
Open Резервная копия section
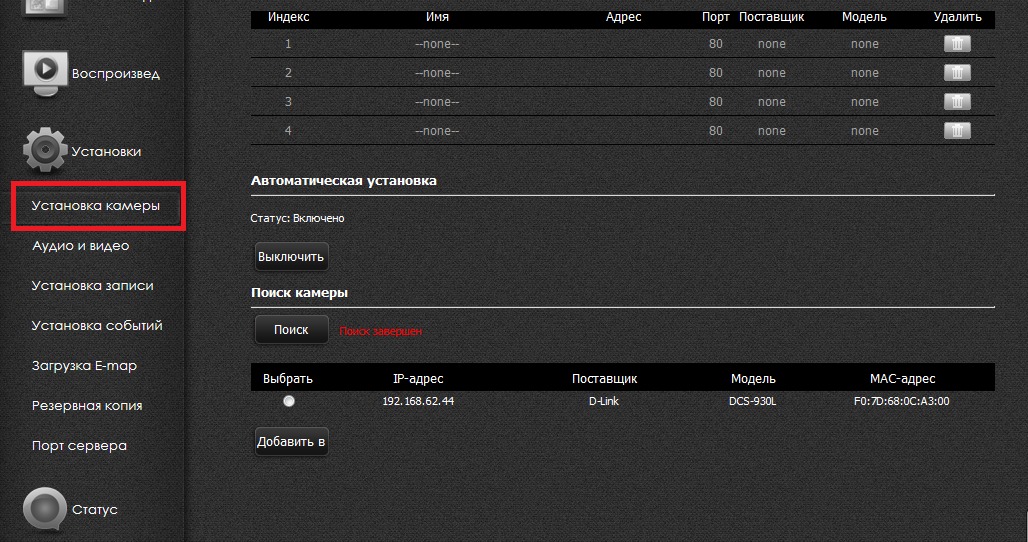click(87, 406)
